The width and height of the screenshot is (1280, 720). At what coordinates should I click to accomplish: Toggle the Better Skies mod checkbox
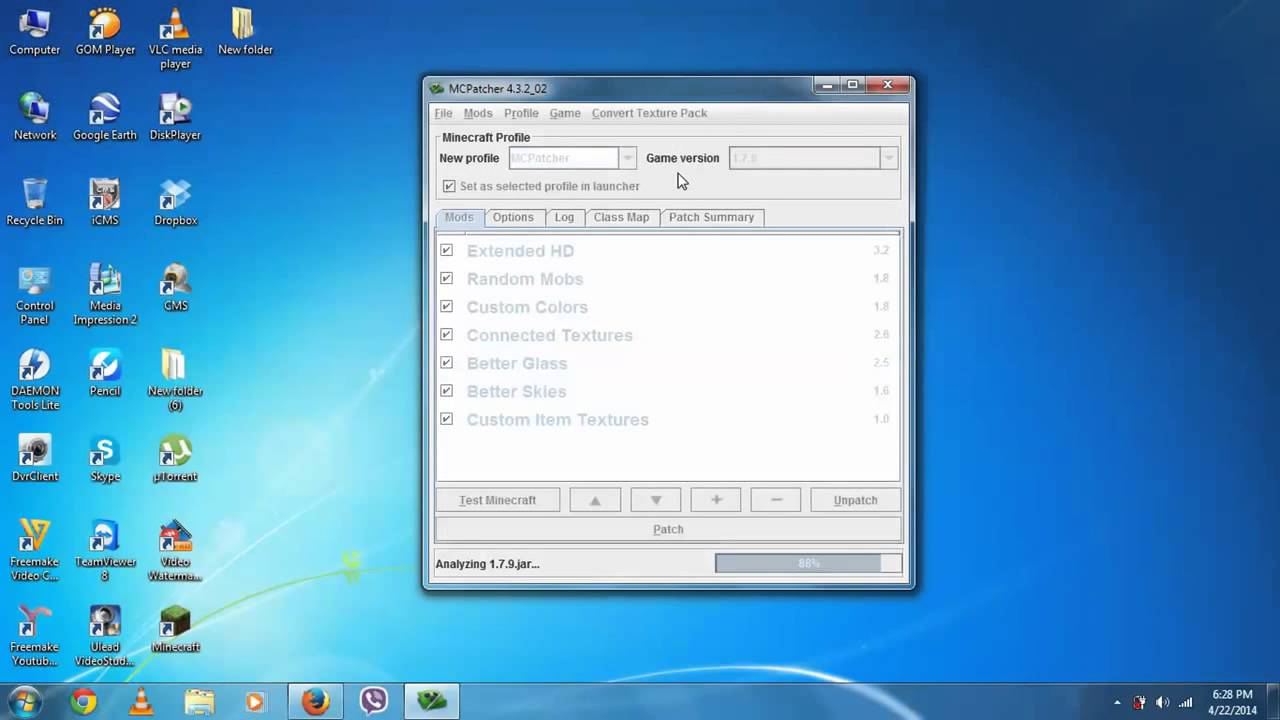[x=446, y=390]
